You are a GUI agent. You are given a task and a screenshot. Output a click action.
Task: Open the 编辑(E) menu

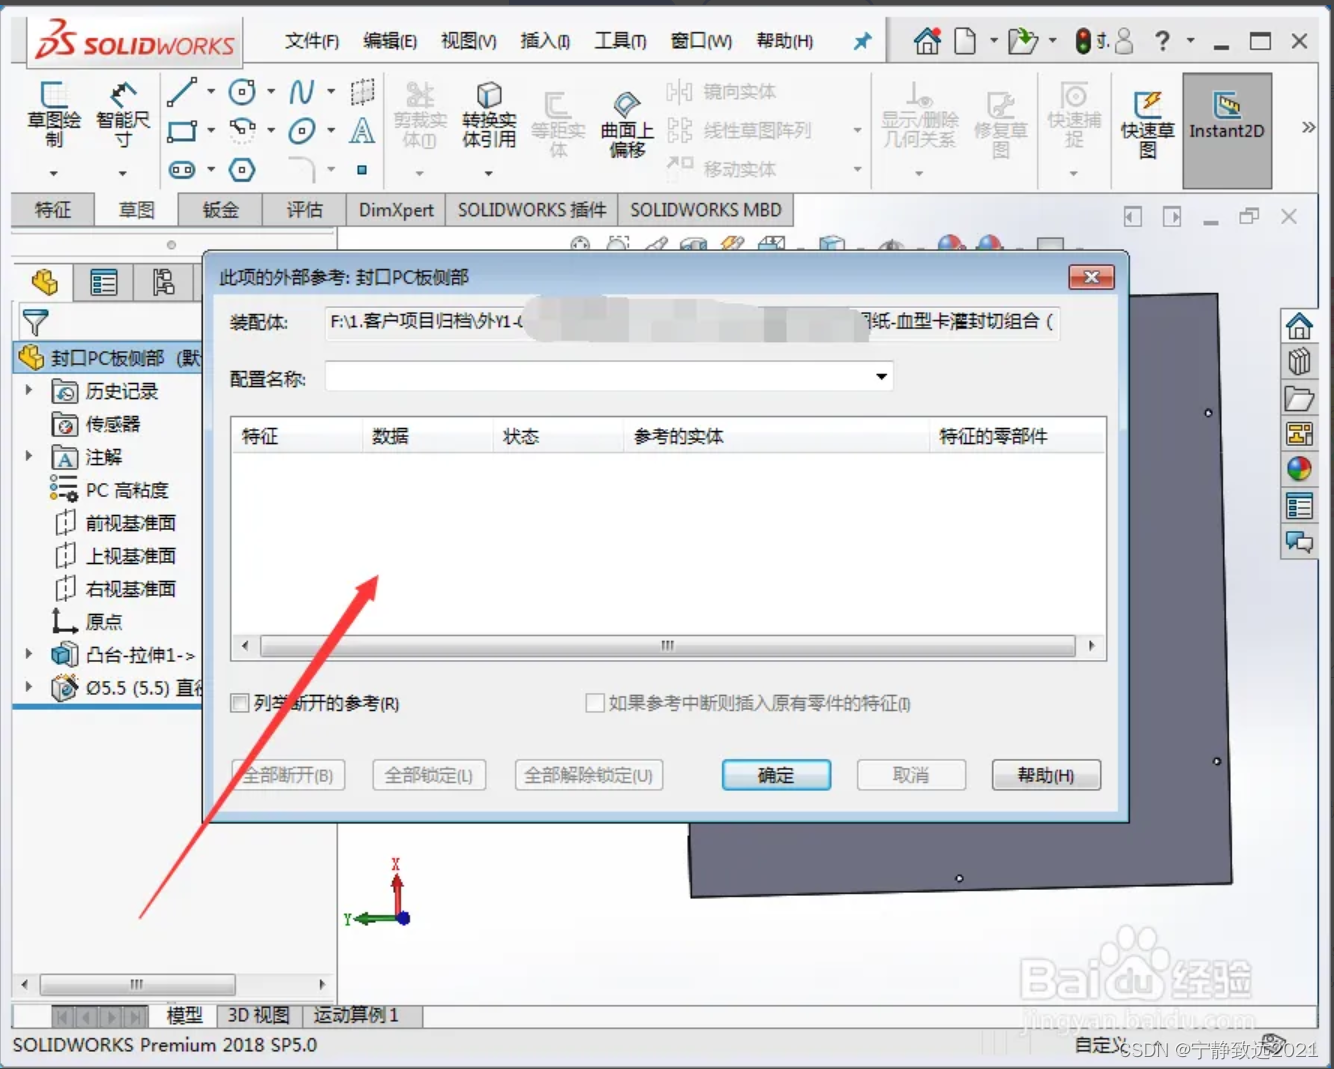click(389, 41)
